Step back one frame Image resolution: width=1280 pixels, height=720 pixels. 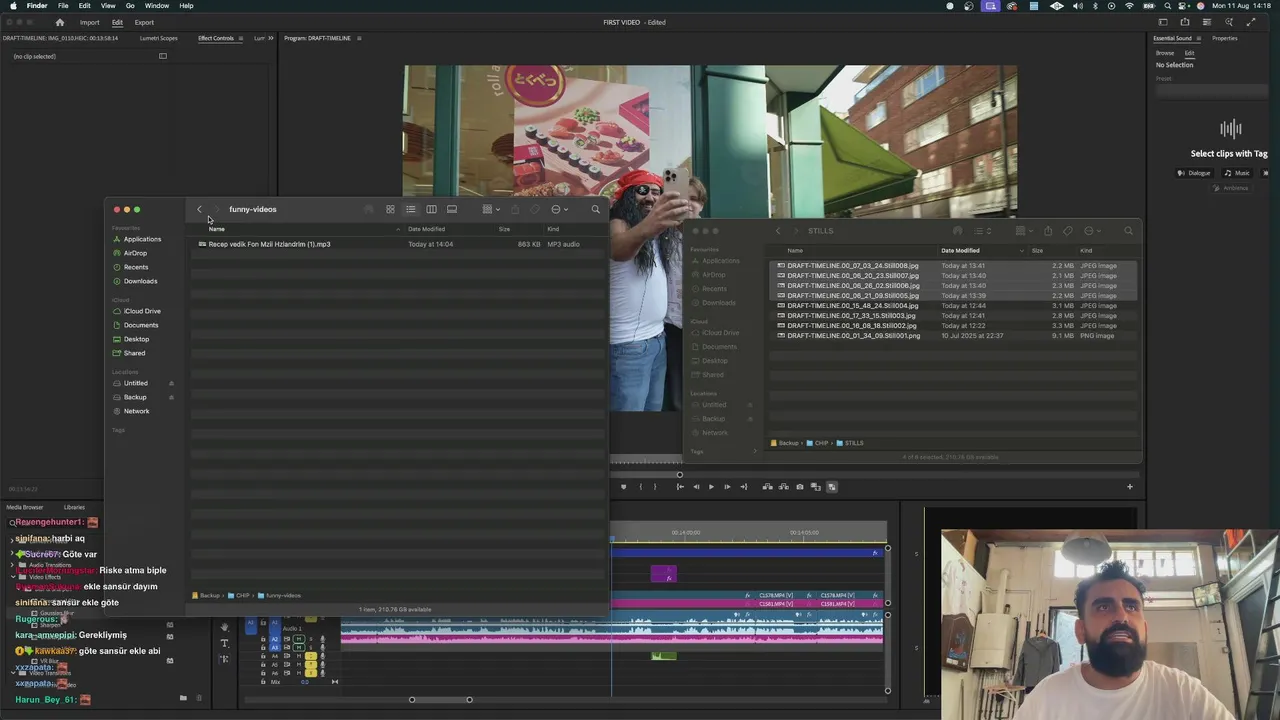tap(696, 487)
